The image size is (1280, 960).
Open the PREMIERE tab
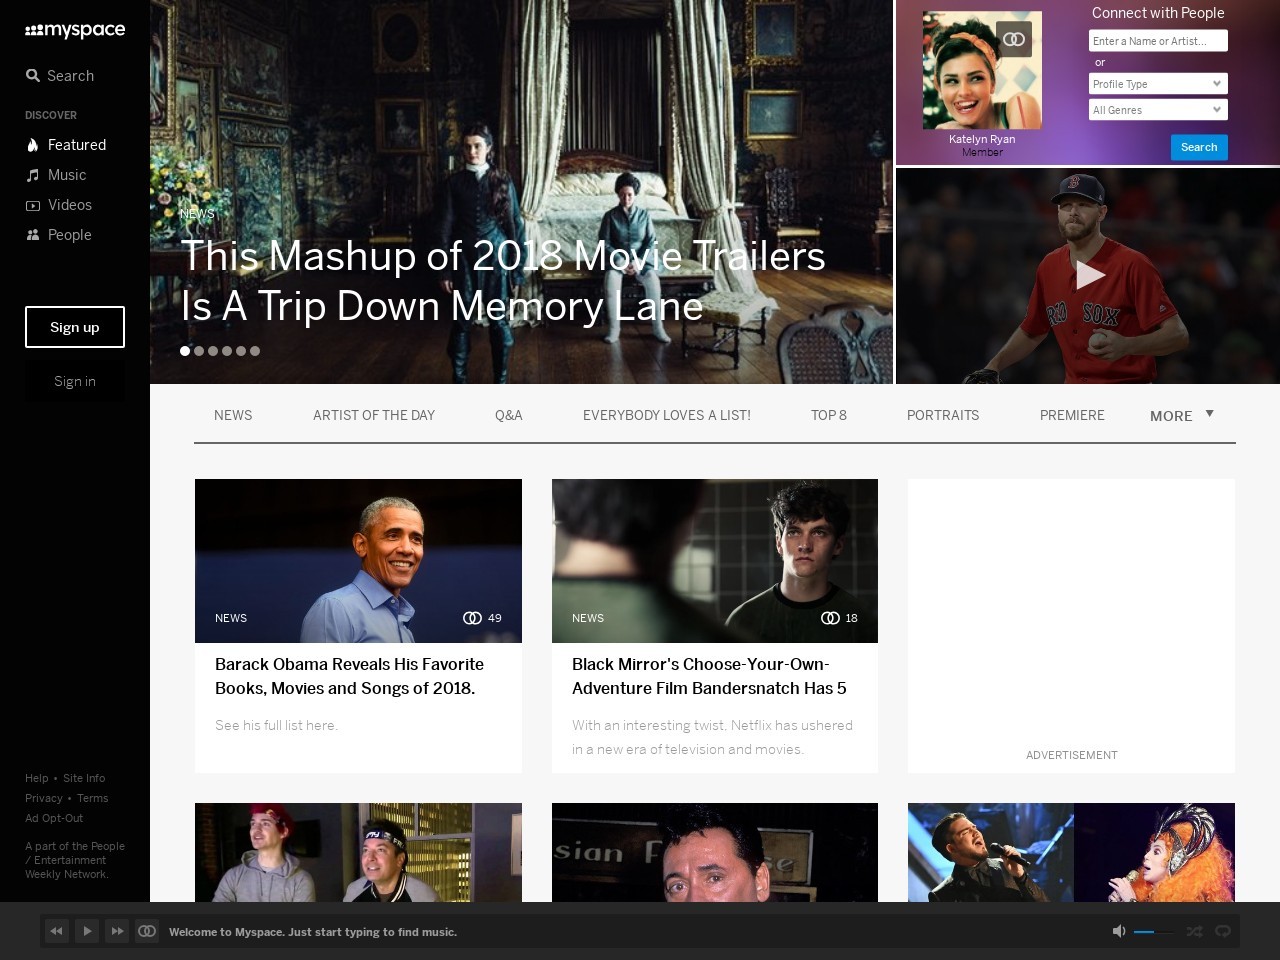point(1072,415)
